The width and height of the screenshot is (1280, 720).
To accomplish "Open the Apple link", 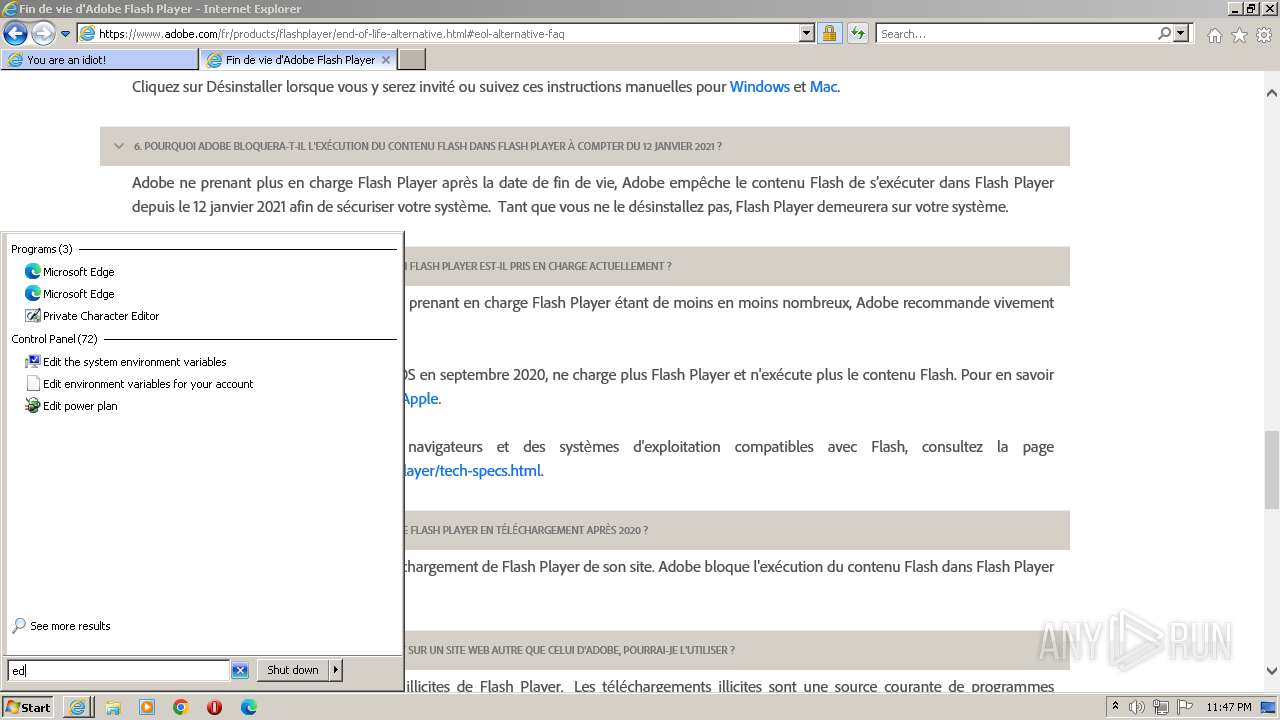I will (419, 399).
